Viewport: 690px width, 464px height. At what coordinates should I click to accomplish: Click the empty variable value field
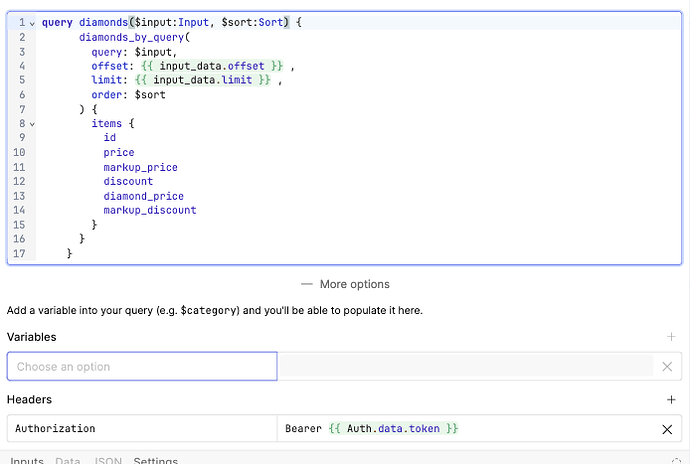(465, 367)
